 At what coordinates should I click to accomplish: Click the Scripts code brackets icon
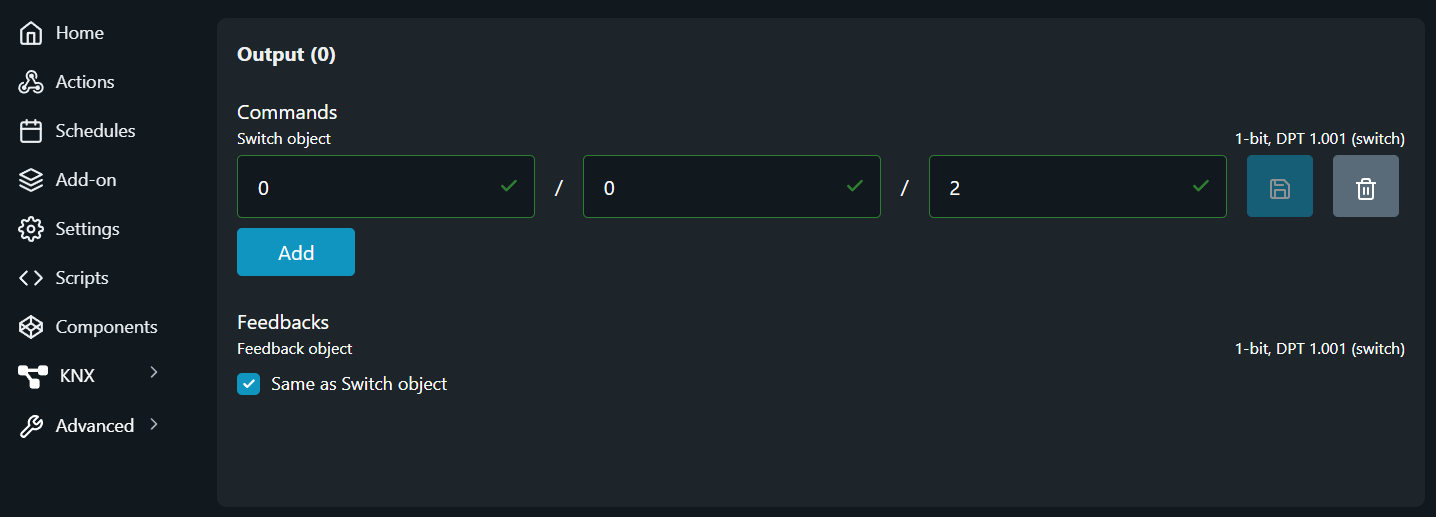tap(31, 278)
